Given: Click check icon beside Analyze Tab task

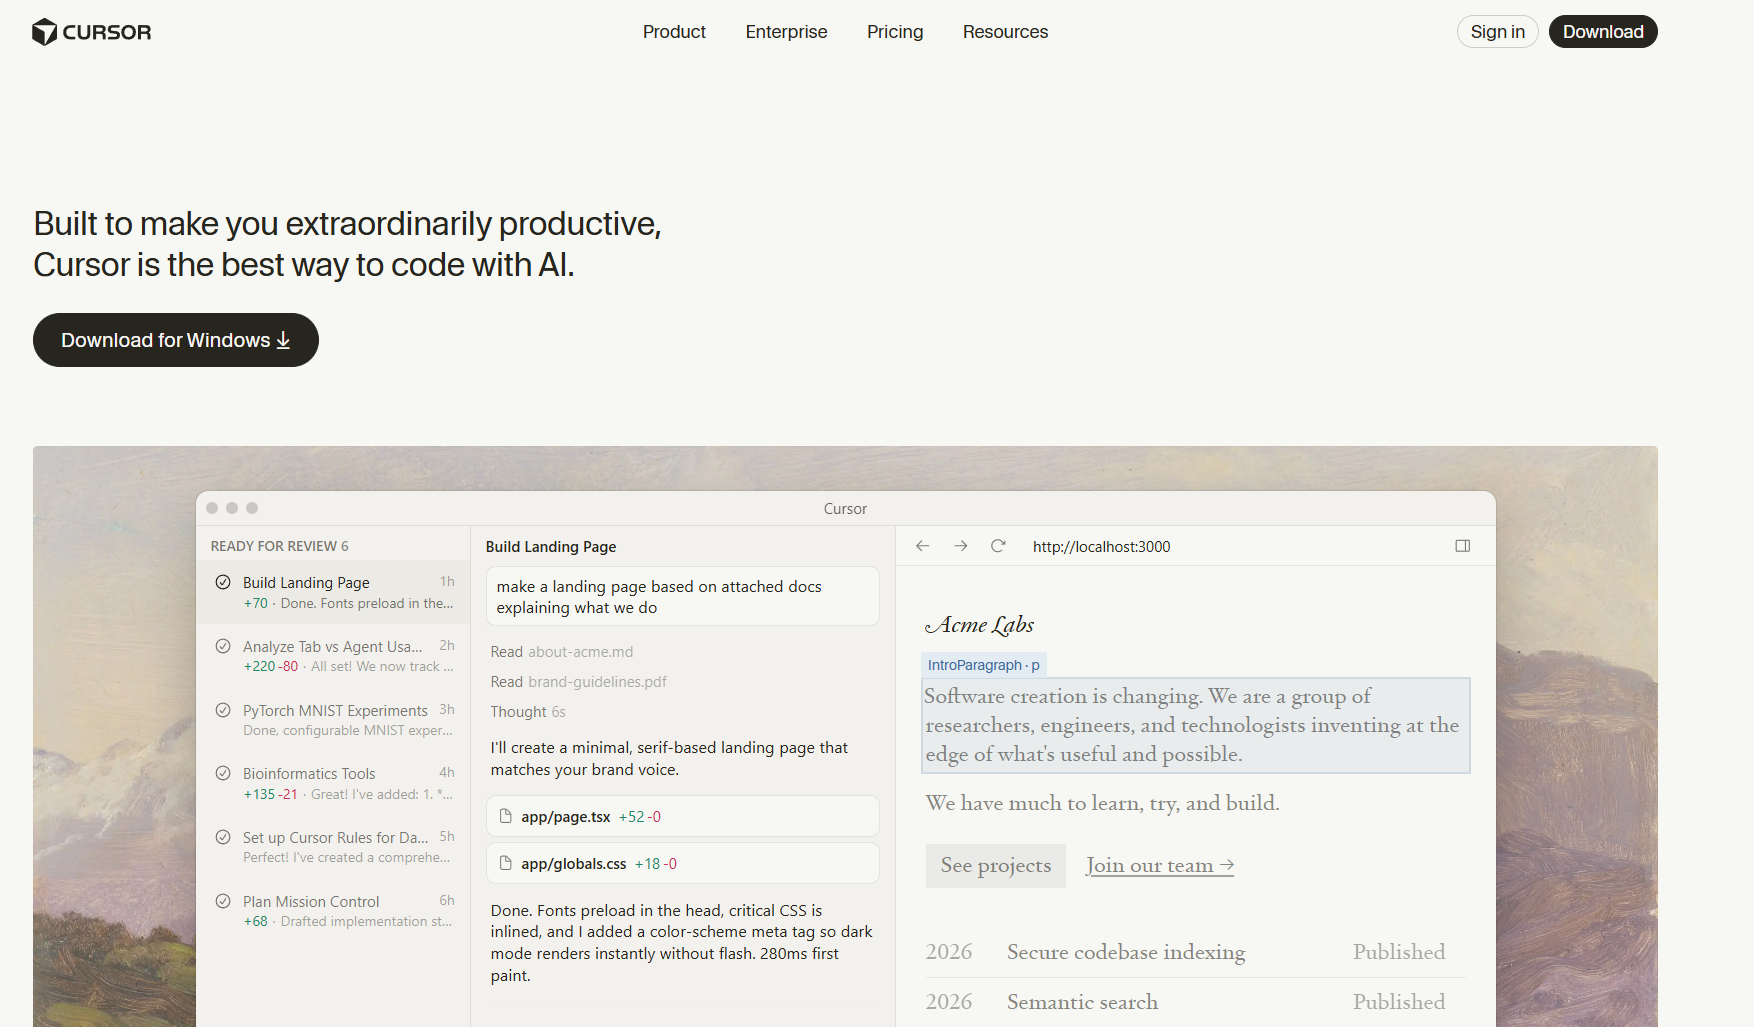Looking at the screenshot, I should (x=223, y=646).
